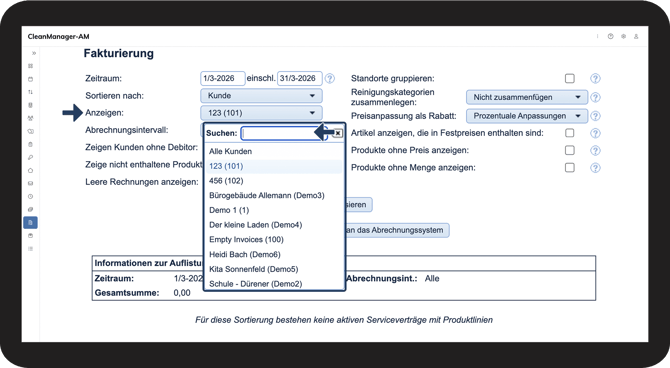Open the settings gear icon top right
The image size is (670, 368).
click(623, 36)
